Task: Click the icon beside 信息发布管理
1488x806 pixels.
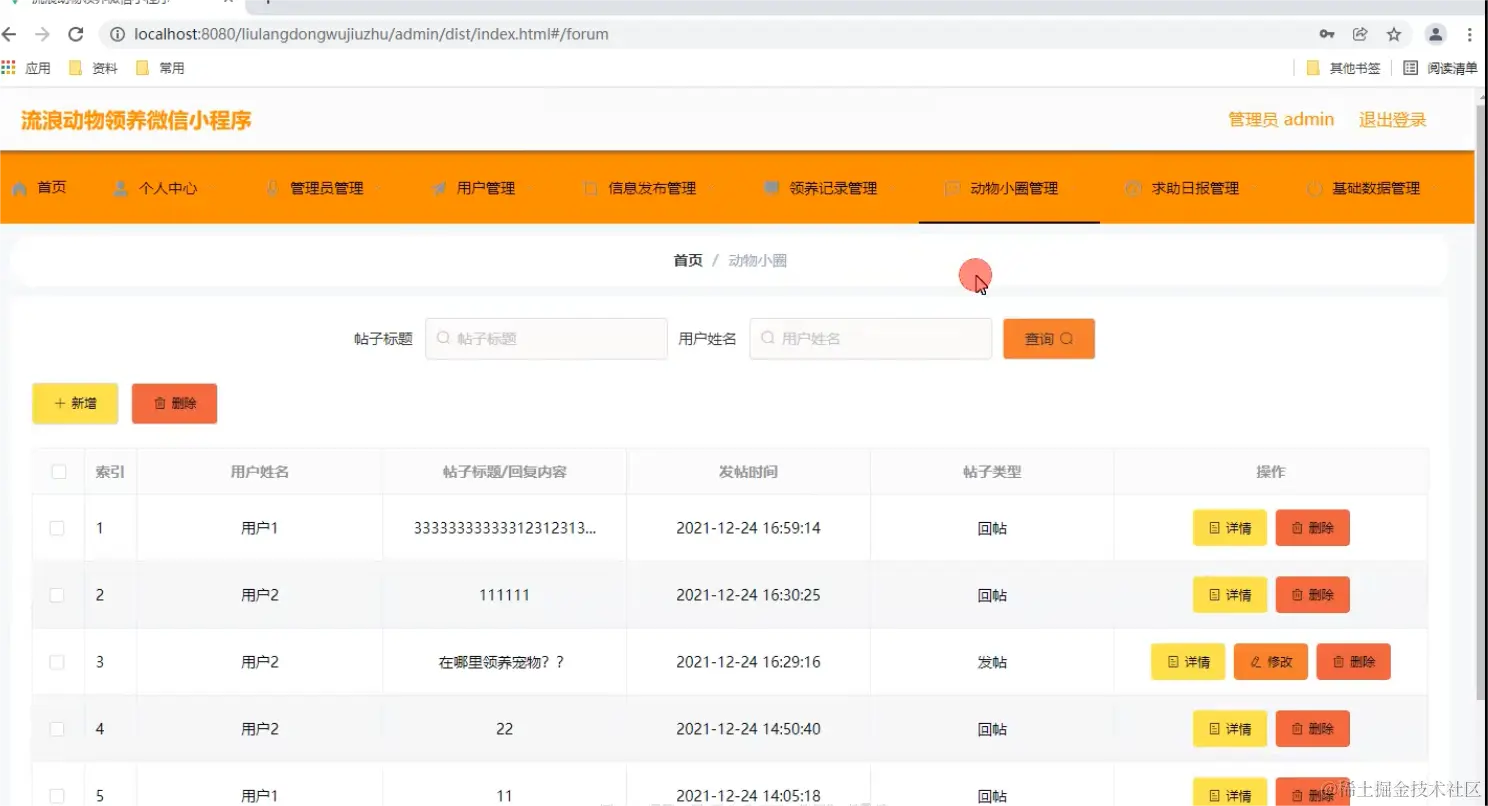Action: (x=590, y=188)
